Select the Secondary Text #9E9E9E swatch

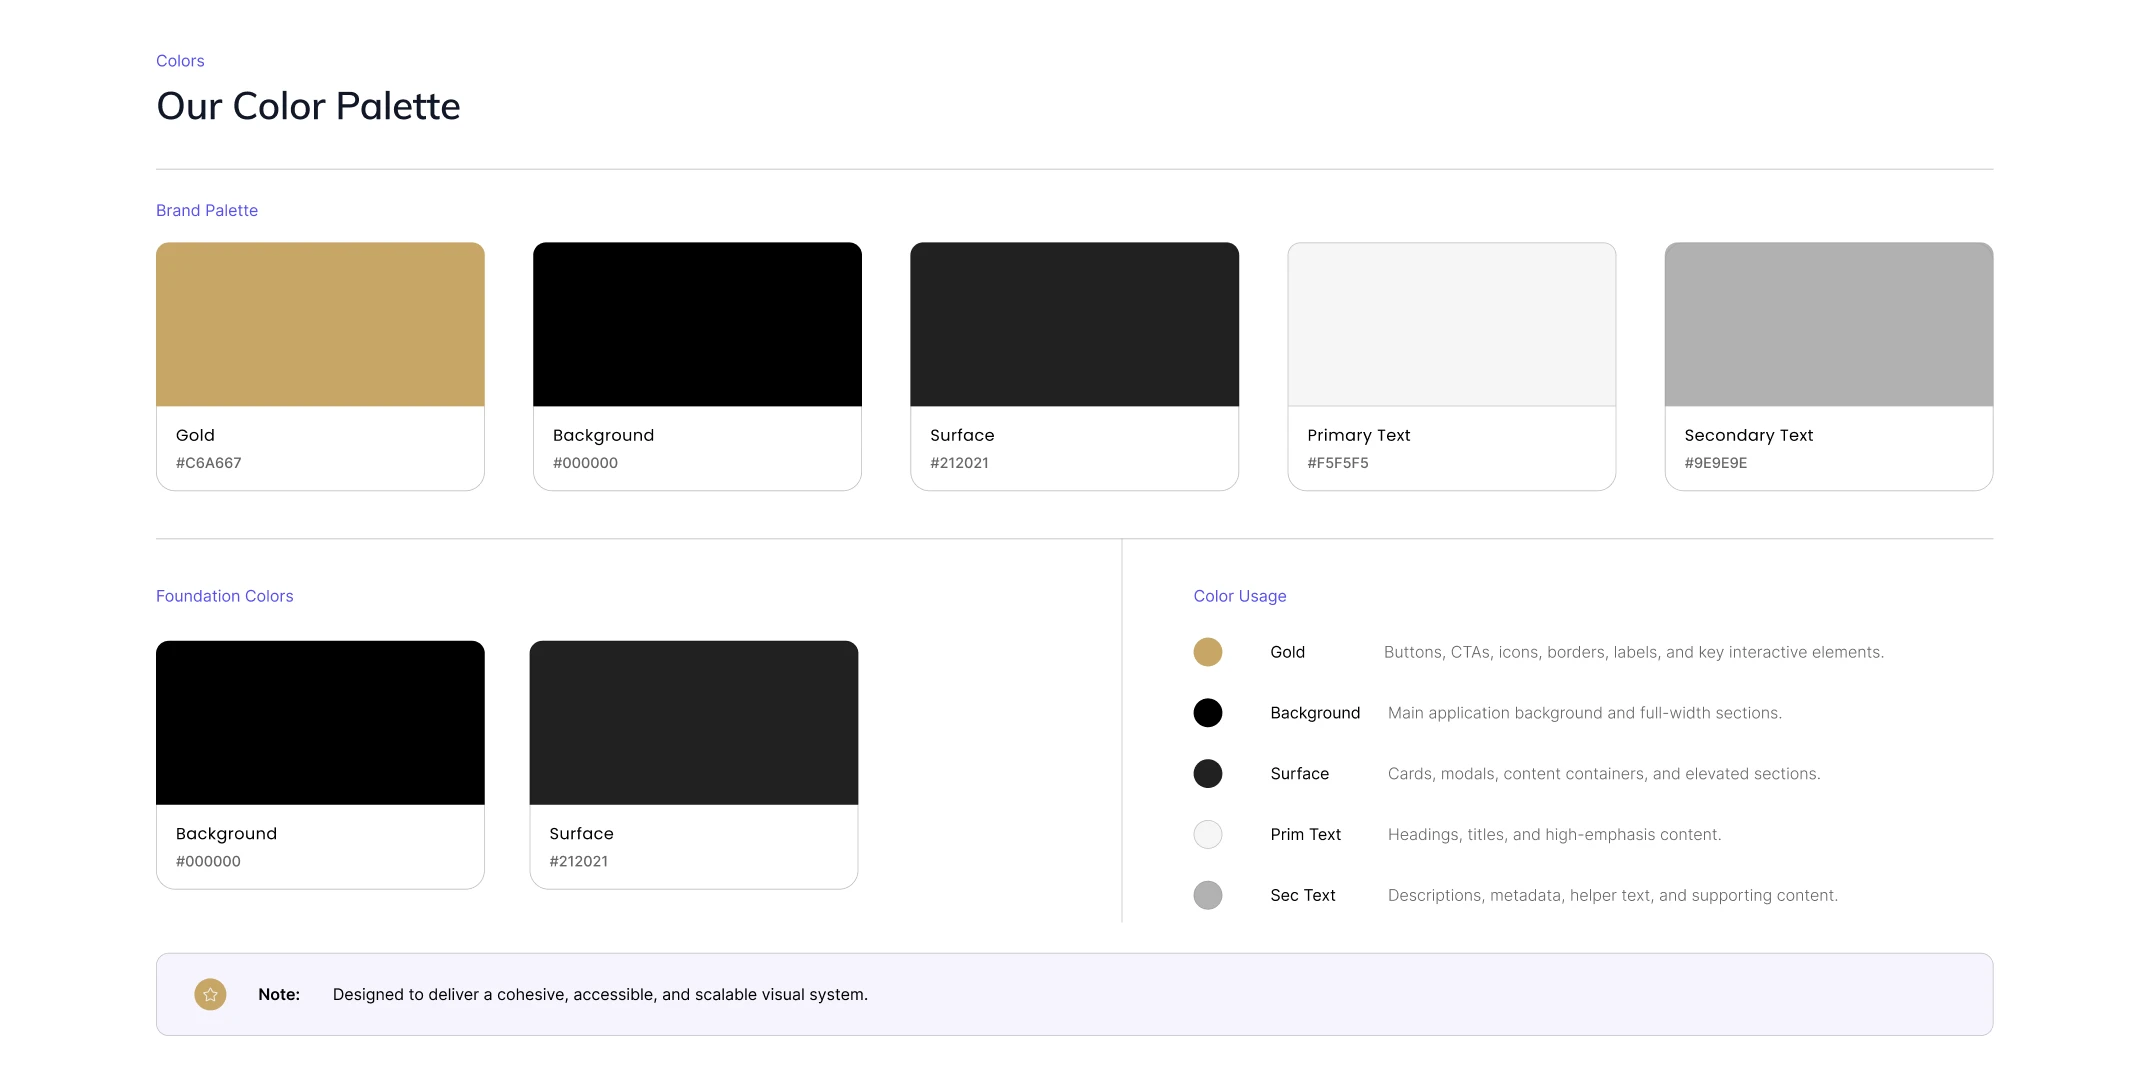pyautogui.click(x=1828, y=366)
